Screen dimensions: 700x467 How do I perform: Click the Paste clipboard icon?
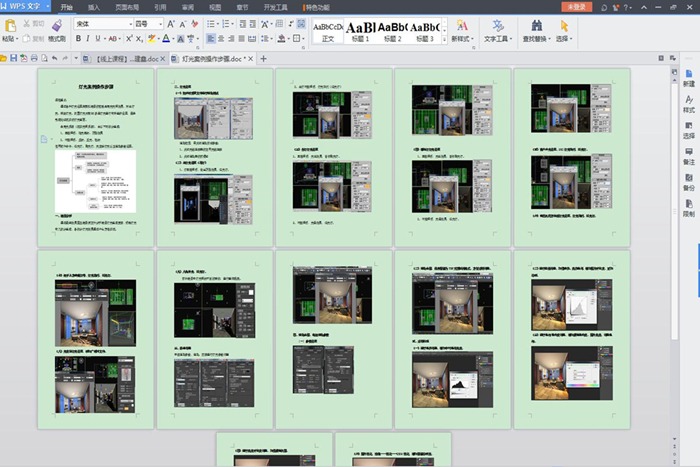pyautogui.click(x=10, y=26)
